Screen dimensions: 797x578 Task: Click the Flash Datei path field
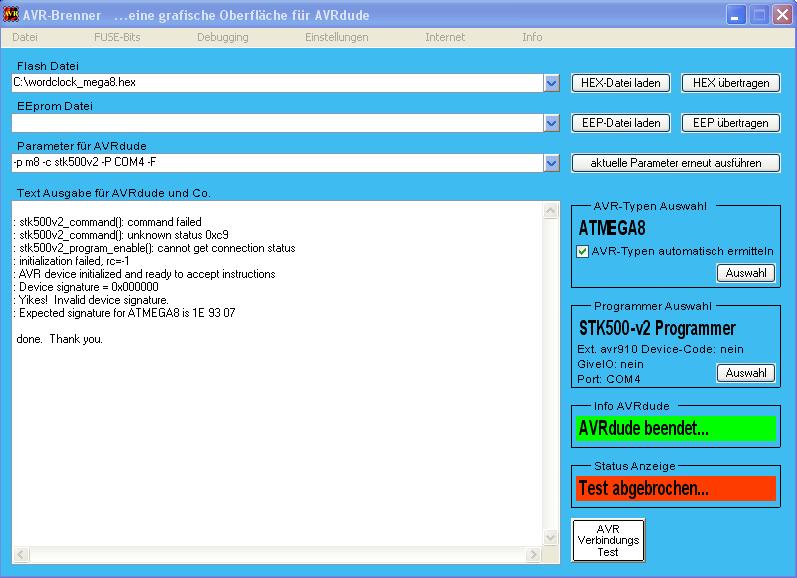[277, 83]
